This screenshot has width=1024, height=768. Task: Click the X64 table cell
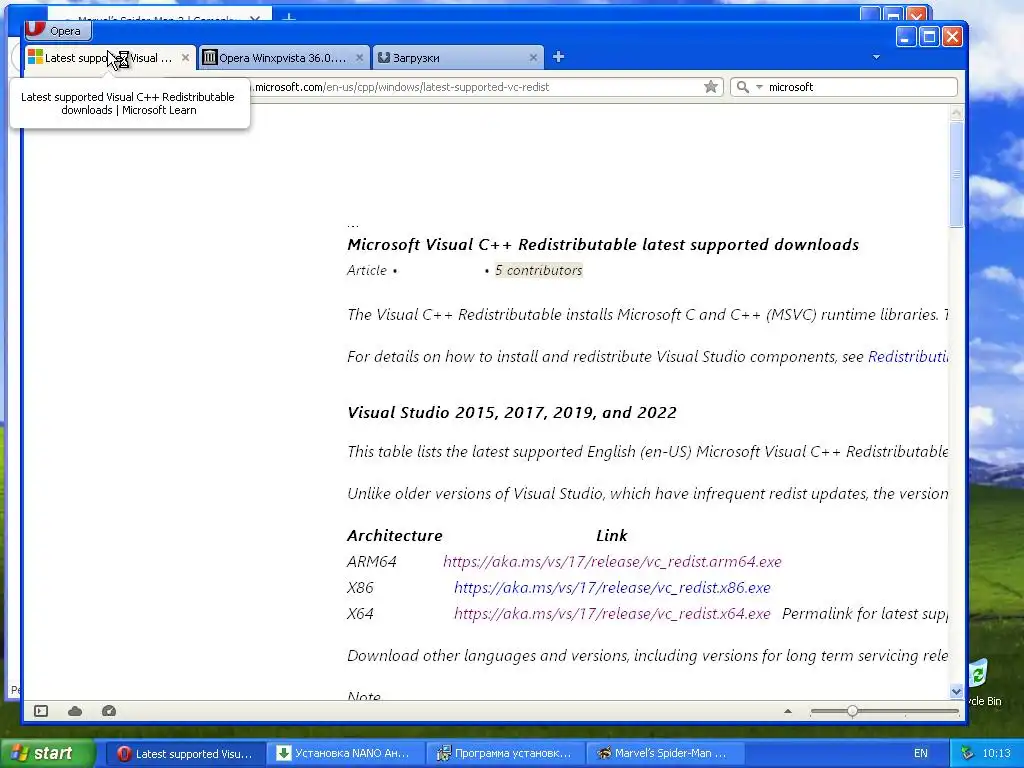(360, 614)
